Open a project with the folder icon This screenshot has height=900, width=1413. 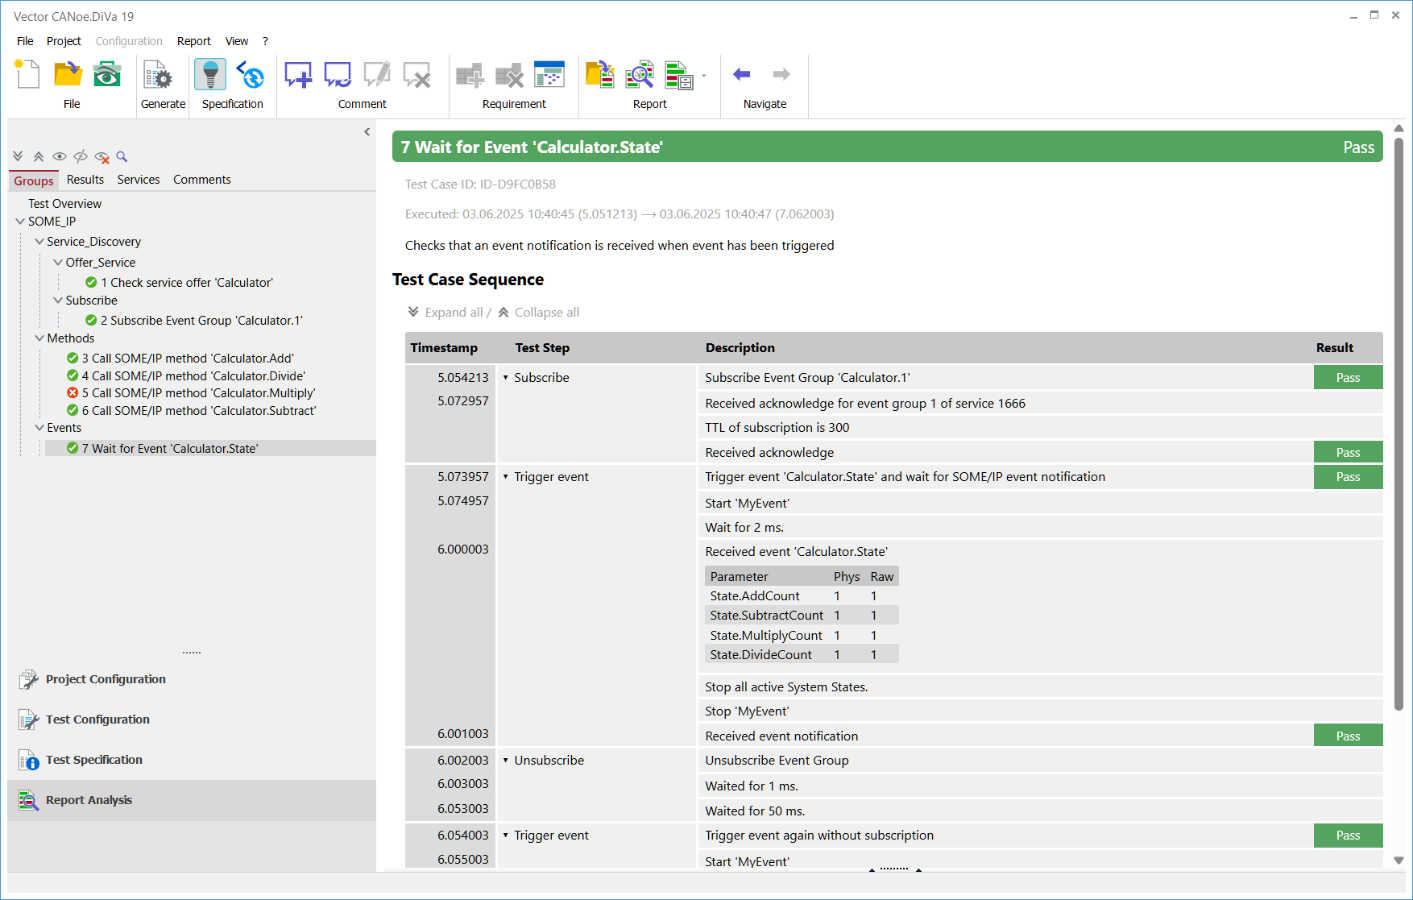click(x=68, y=75)
